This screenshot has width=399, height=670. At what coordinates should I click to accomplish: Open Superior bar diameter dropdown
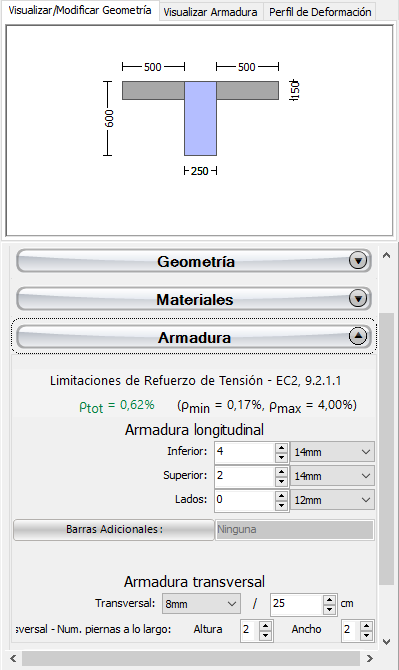pos(332,476)
